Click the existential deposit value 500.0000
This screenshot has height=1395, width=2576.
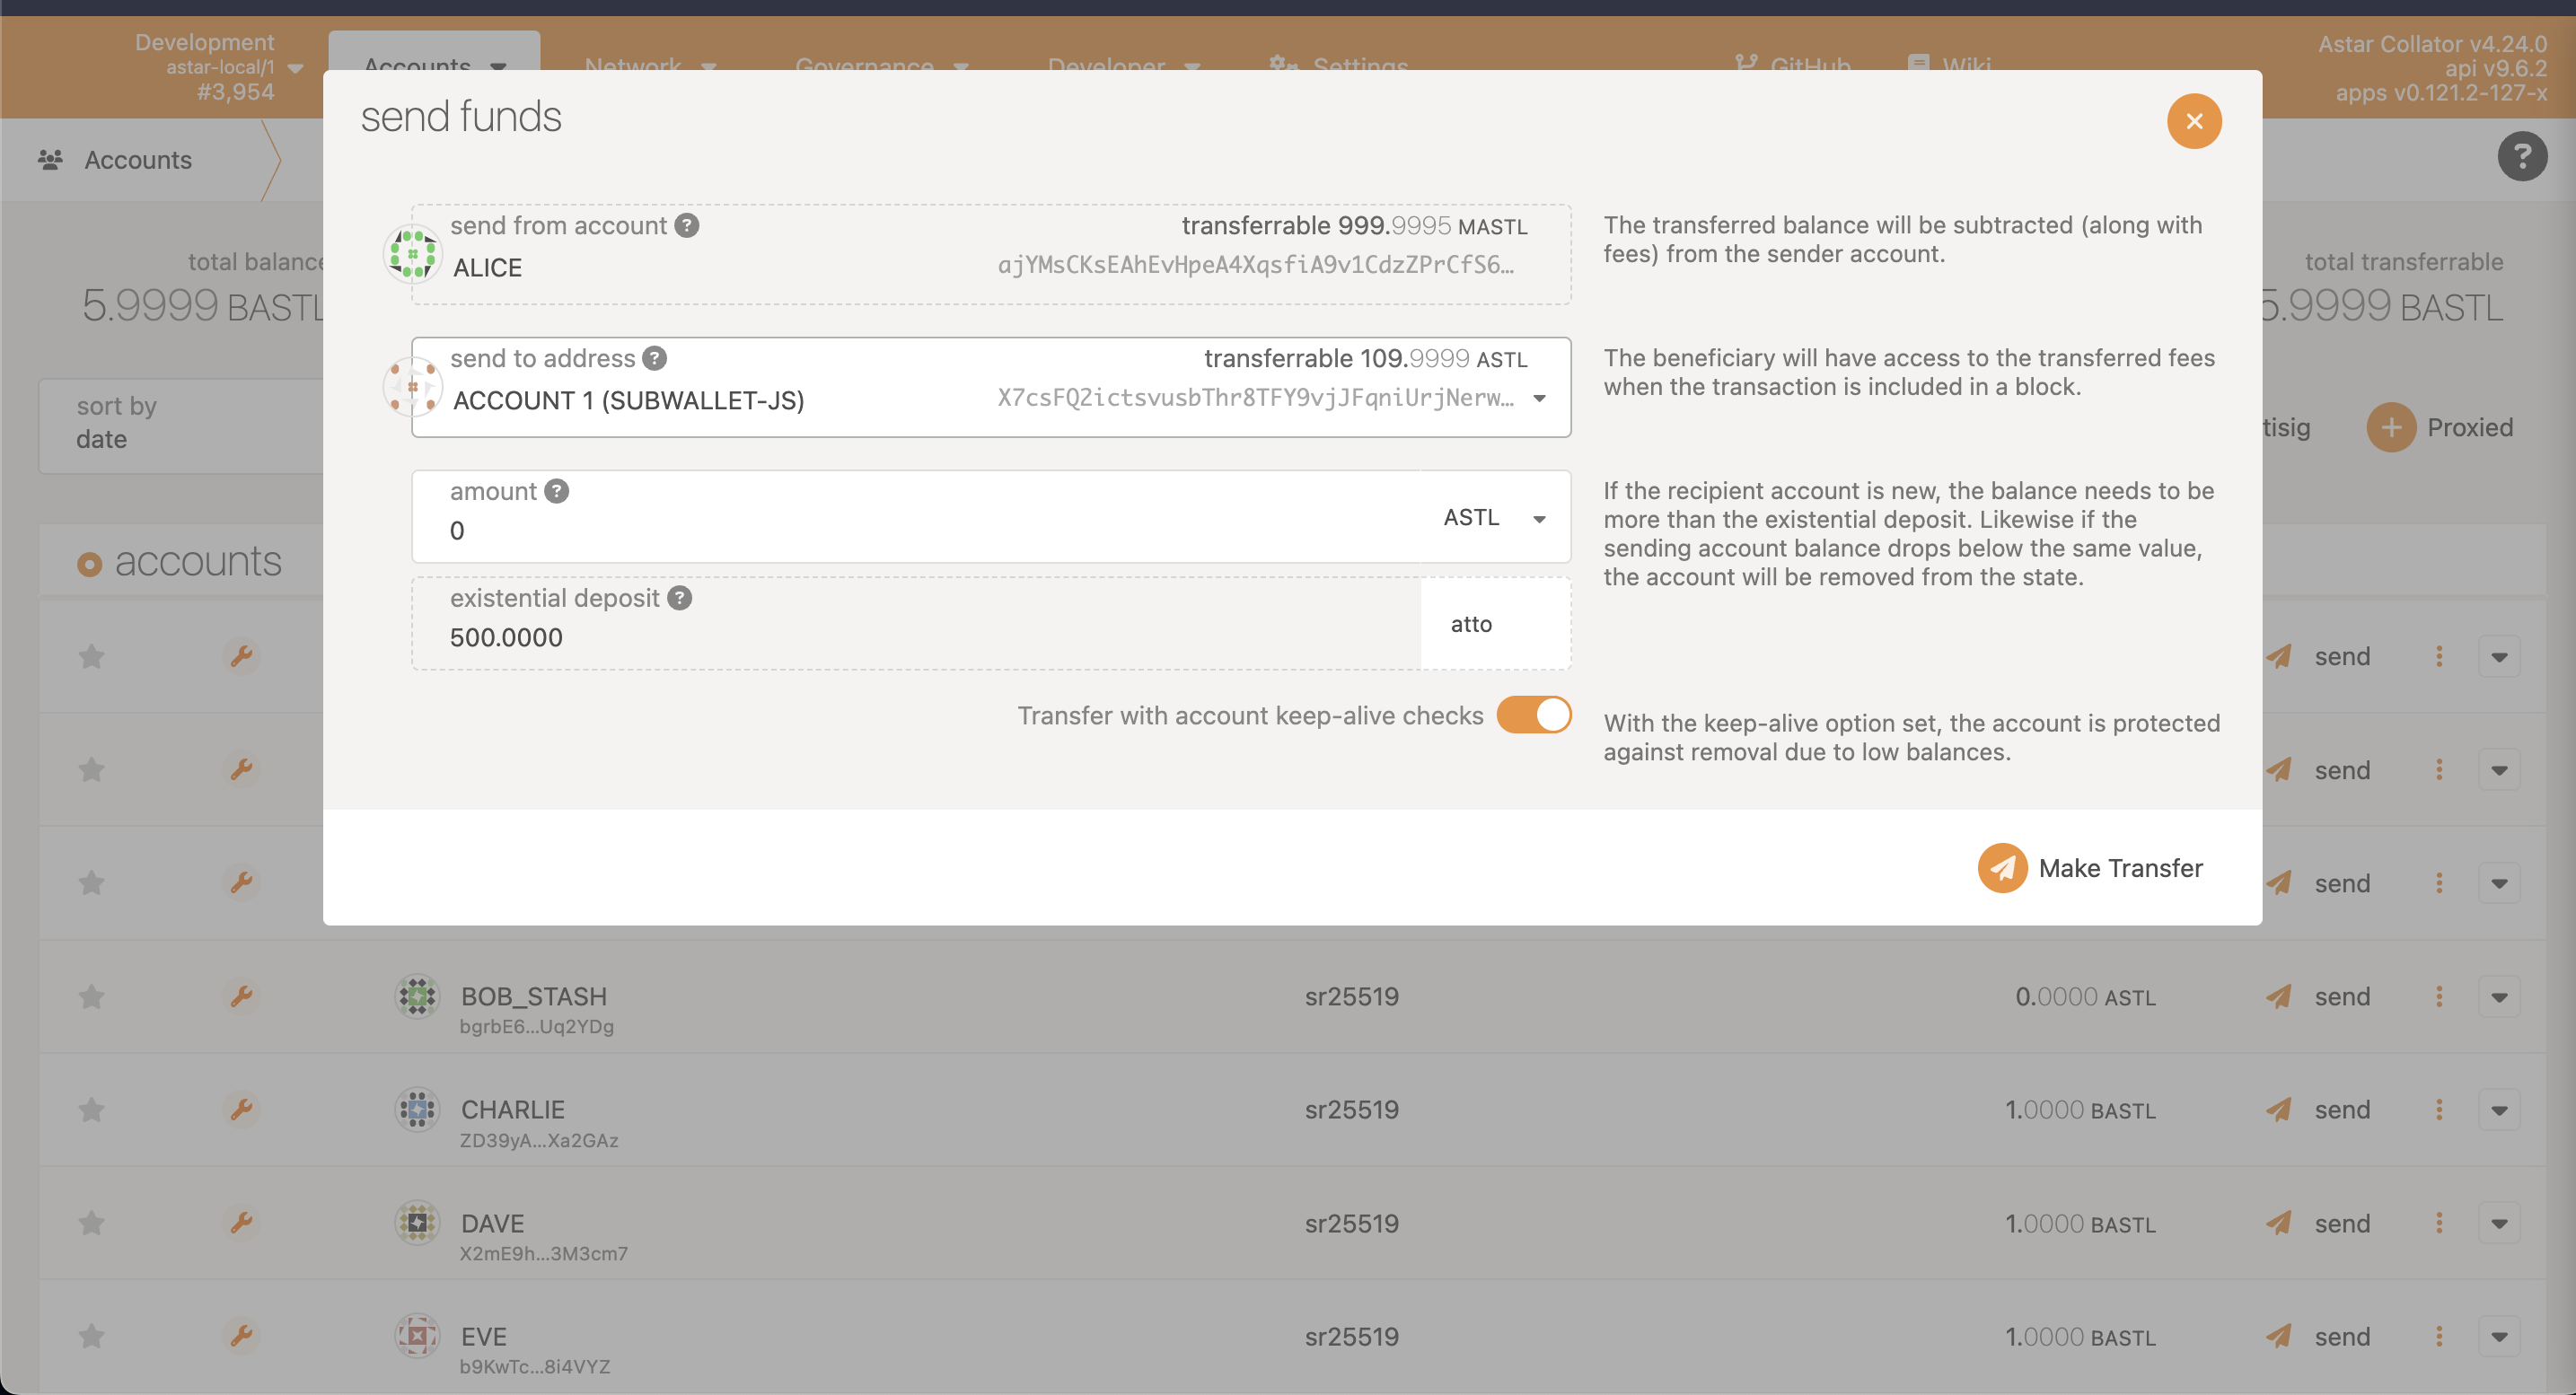coord(506,637)
